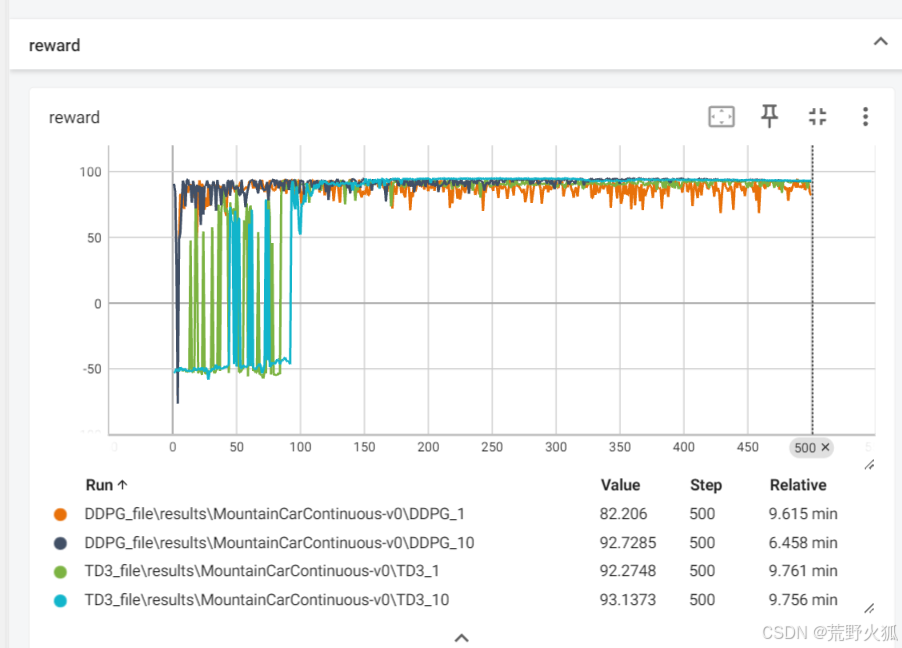
Task: Select the TD3_1 run row name
Action: click(x=262, y=571)
